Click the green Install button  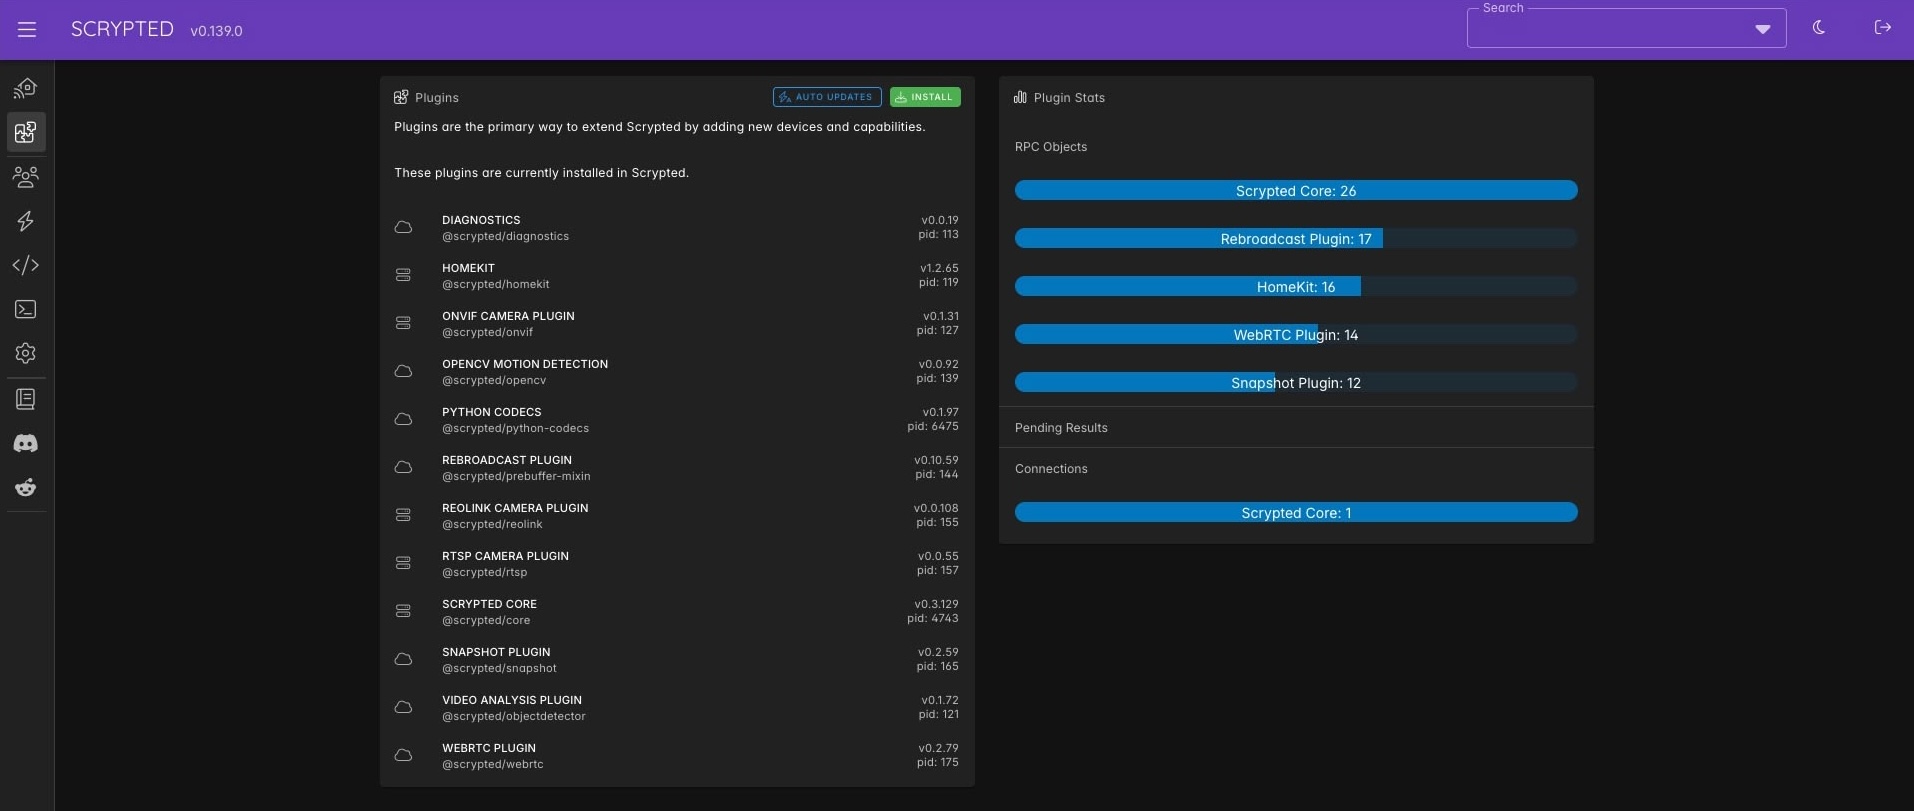[x=925, y=97]
